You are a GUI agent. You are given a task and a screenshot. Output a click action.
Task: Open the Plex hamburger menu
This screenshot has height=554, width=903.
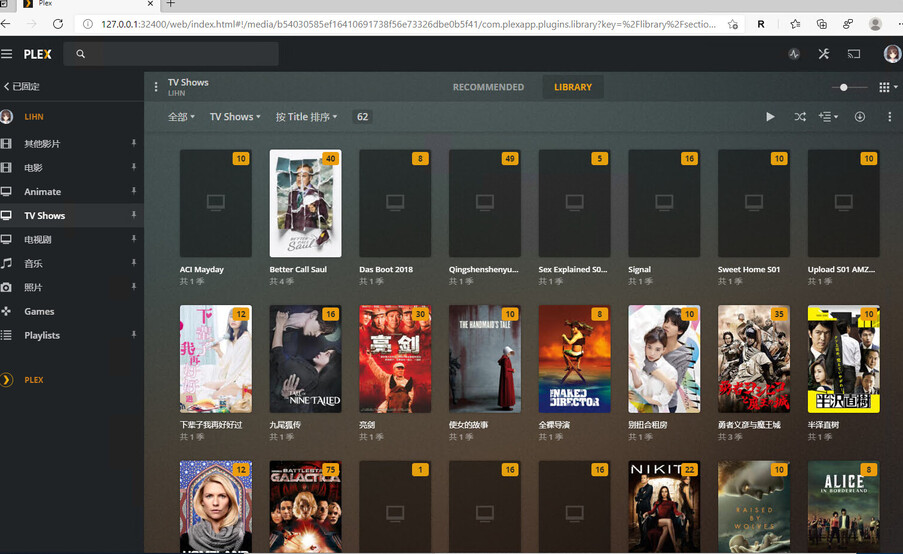(6, 54)
